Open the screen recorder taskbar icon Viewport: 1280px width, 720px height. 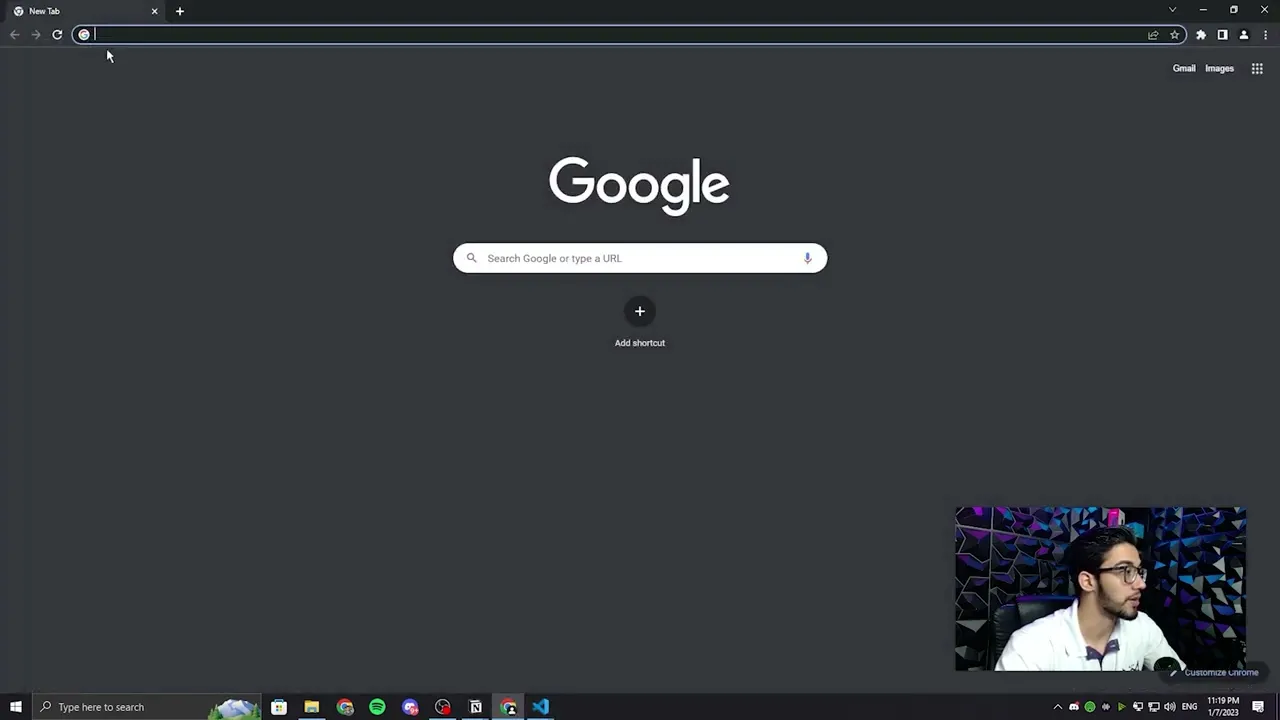coord(443,707)
